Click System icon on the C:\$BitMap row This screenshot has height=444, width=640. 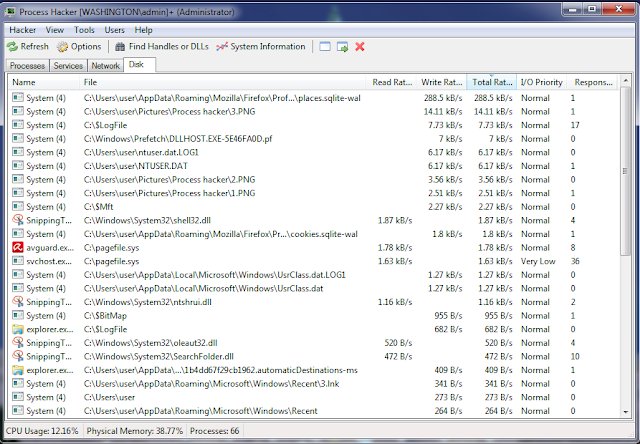pos(18,315)
